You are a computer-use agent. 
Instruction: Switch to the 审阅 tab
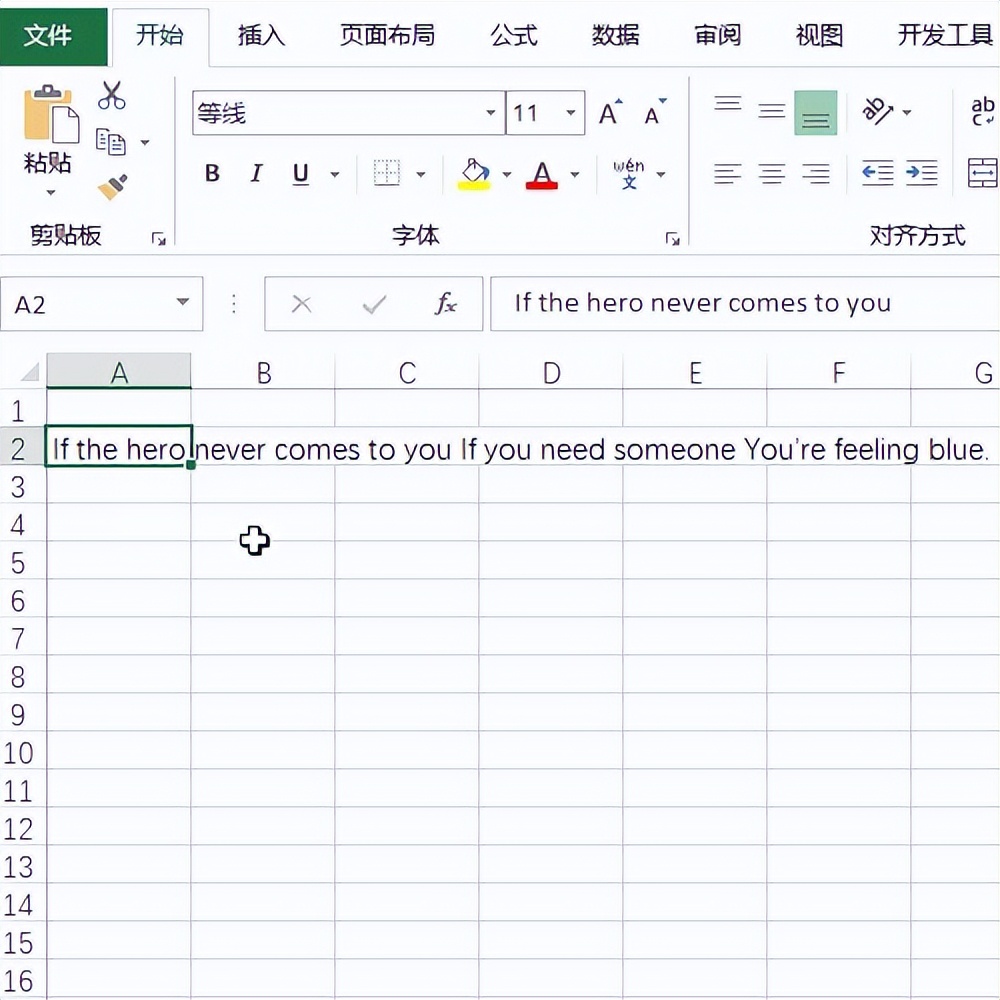tap(717, 35)
